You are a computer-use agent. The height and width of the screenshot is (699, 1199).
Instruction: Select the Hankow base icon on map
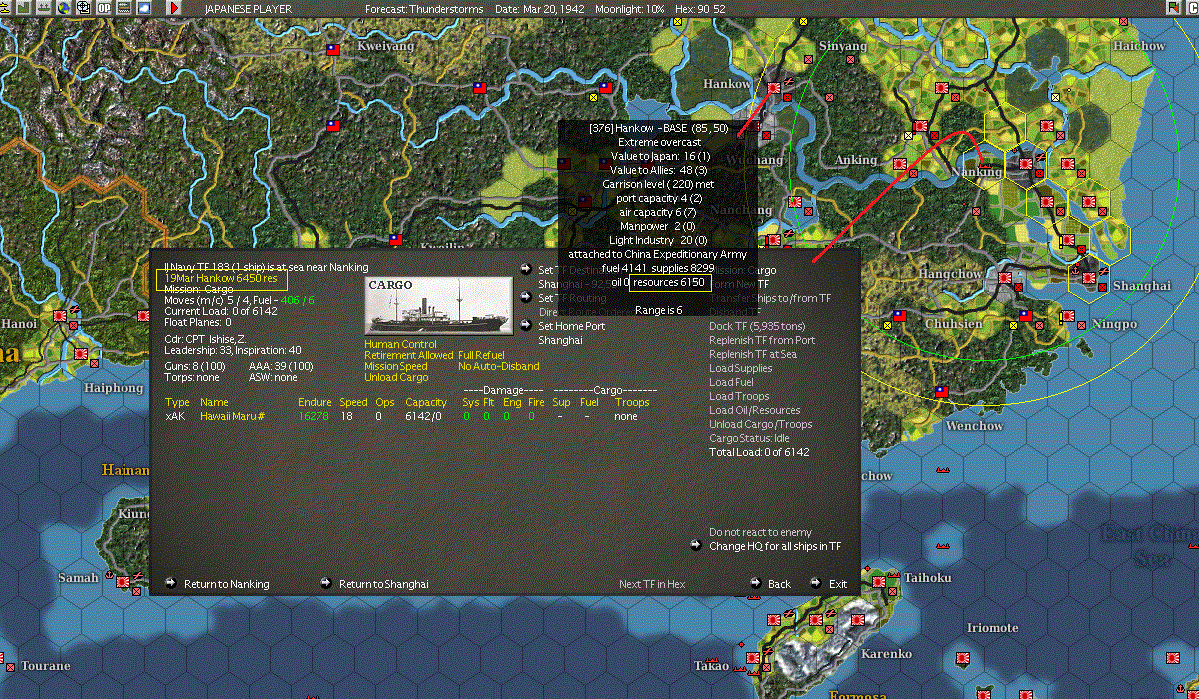pos(775,89)
